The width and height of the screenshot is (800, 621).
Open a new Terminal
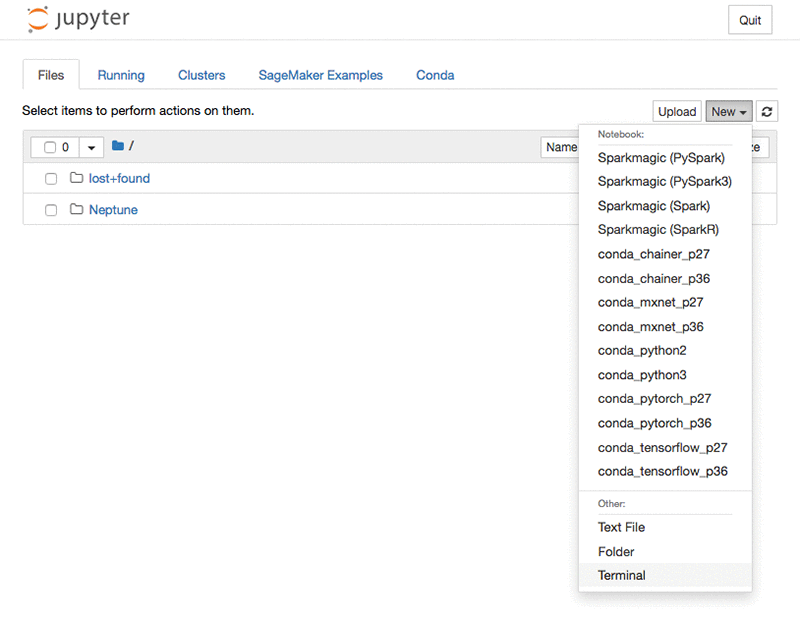pos(665,576)
